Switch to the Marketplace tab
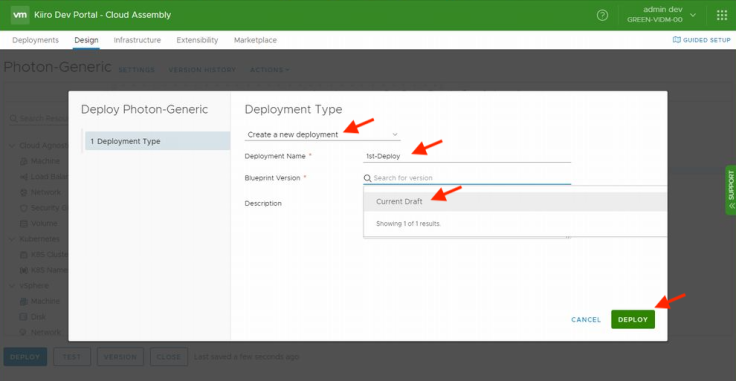The height and width of the screenshot is (381, 736). pyautogui.click(x=255, y=40)
